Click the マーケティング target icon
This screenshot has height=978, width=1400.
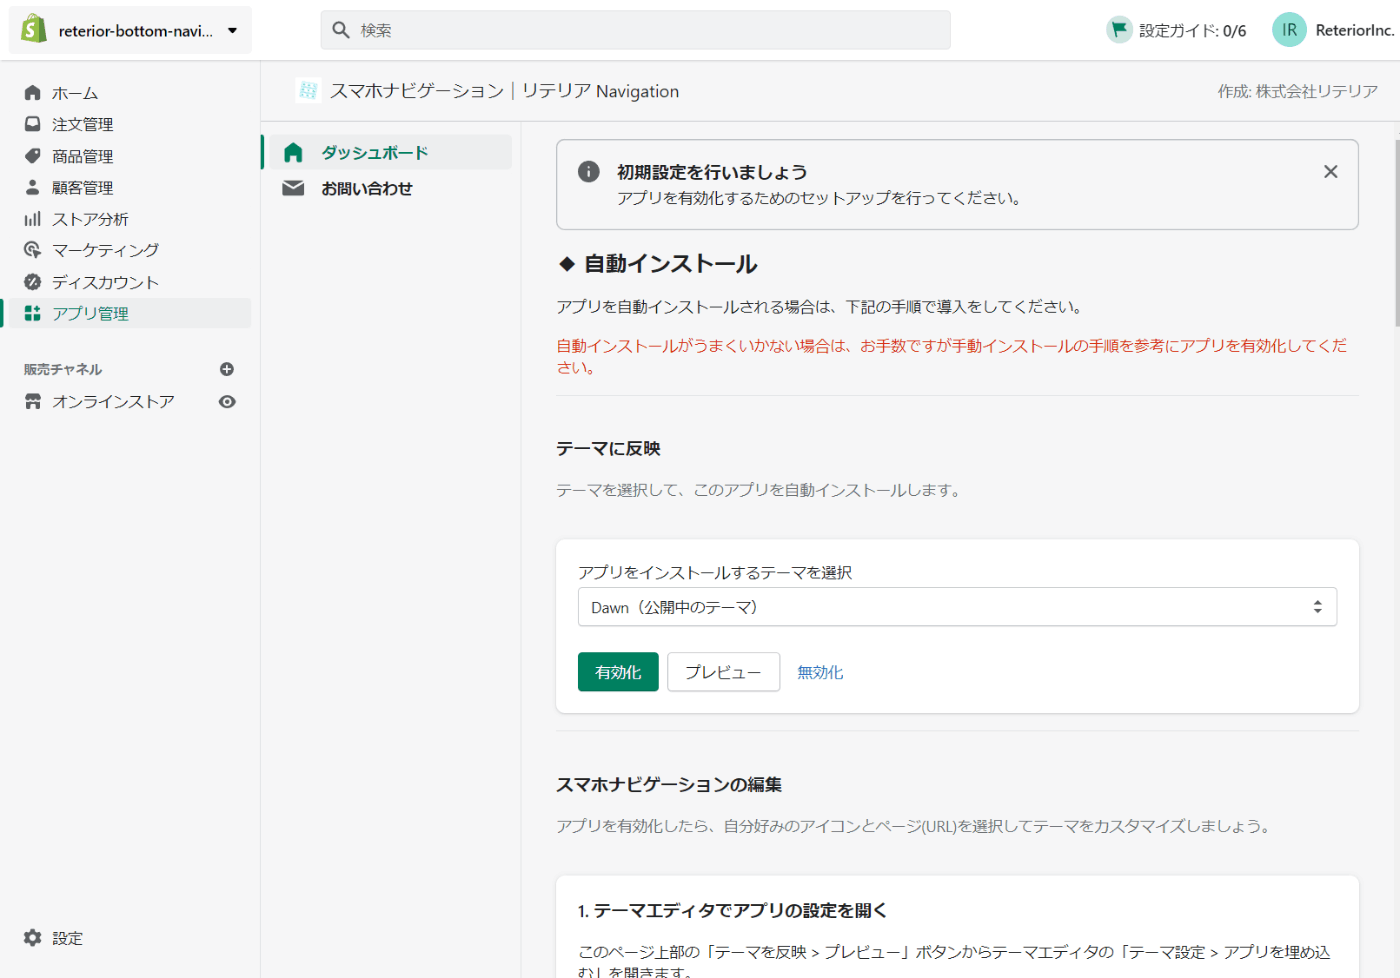click(33, 250)
